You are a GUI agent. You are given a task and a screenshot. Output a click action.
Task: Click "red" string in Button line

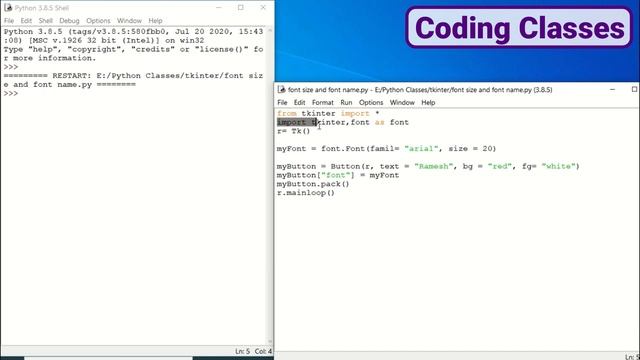(500, 166)
